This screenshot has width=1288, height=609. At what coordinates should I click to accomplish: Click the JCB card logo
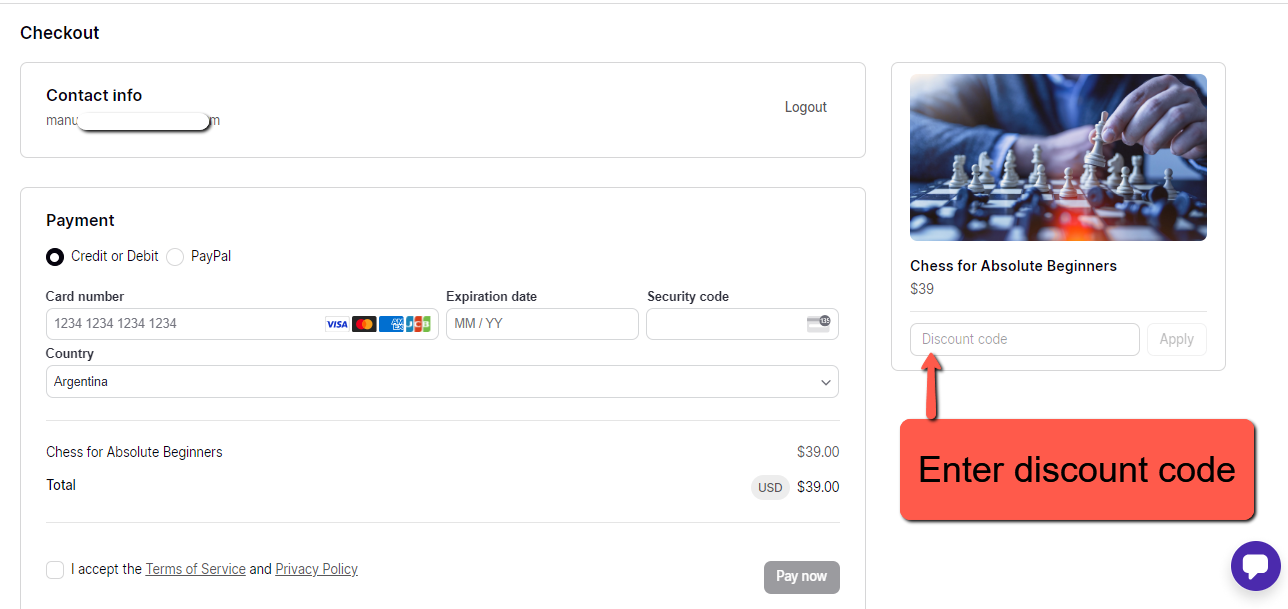point(418,324)
